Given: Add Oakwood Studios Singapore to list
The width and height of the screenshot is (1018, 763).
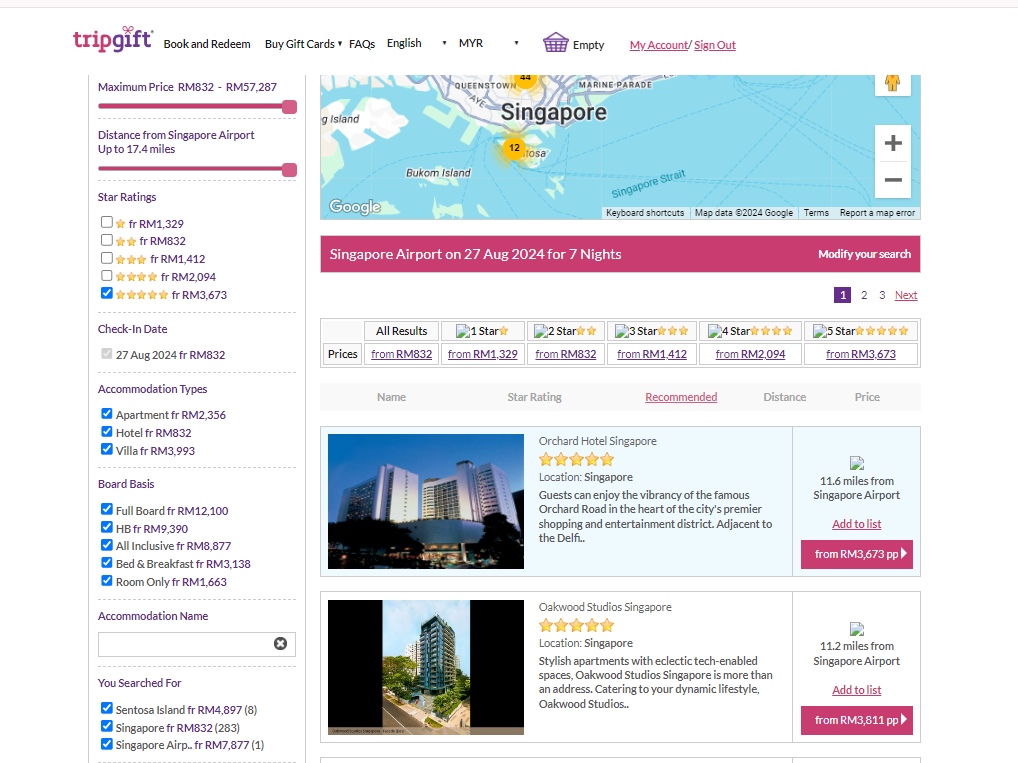Looking at the screenshot, I should tap(856, 690).
